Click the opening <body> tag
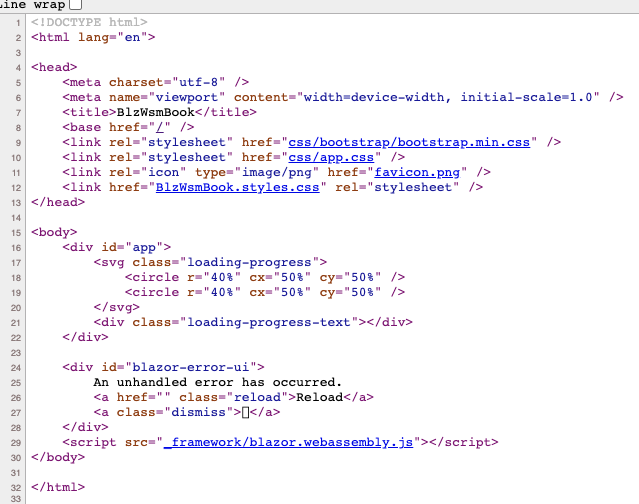This screenshot has height=504, width=639. point(54,232)
